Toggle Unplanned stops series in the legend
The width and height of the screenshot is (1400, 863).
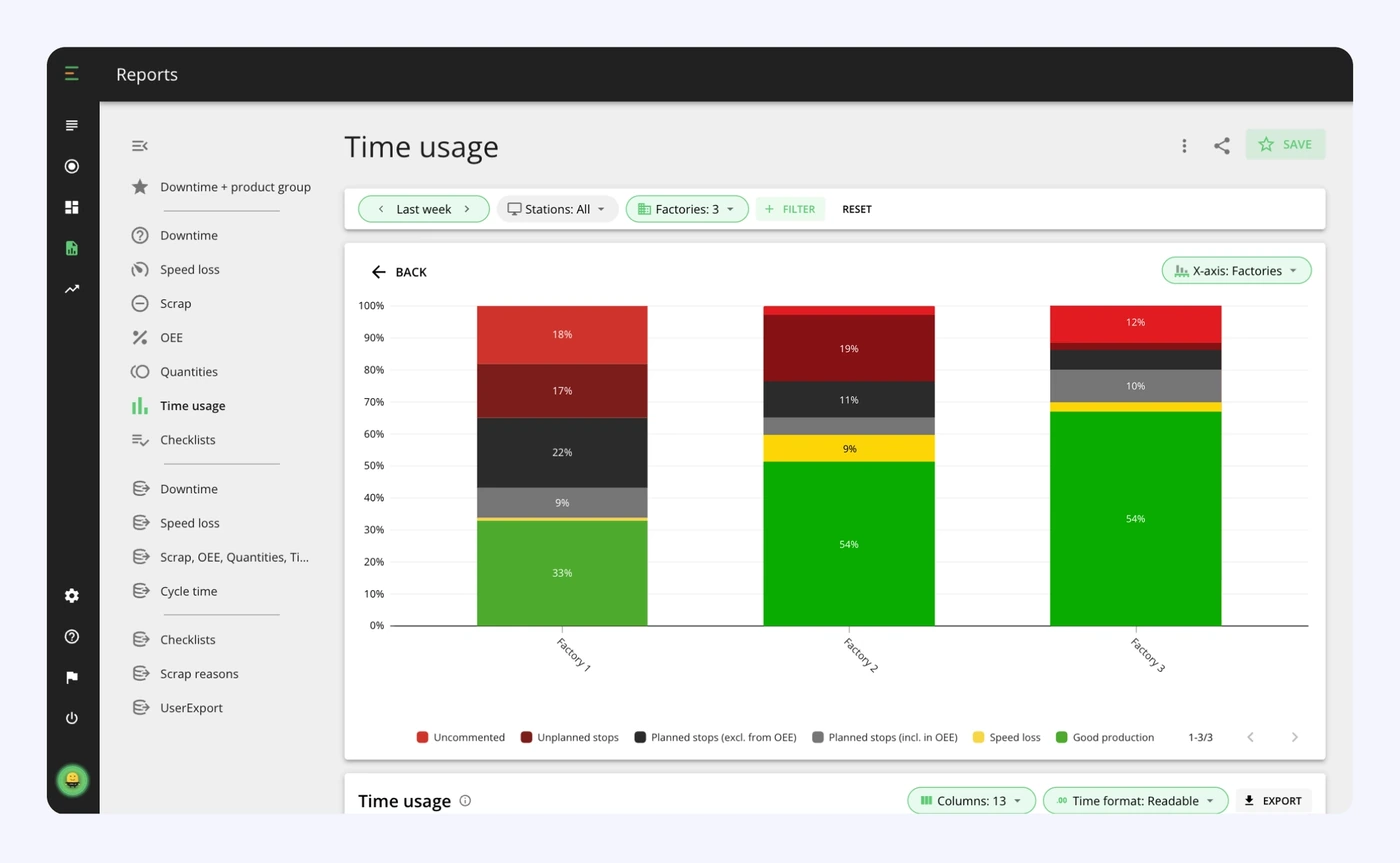(569, 737)
